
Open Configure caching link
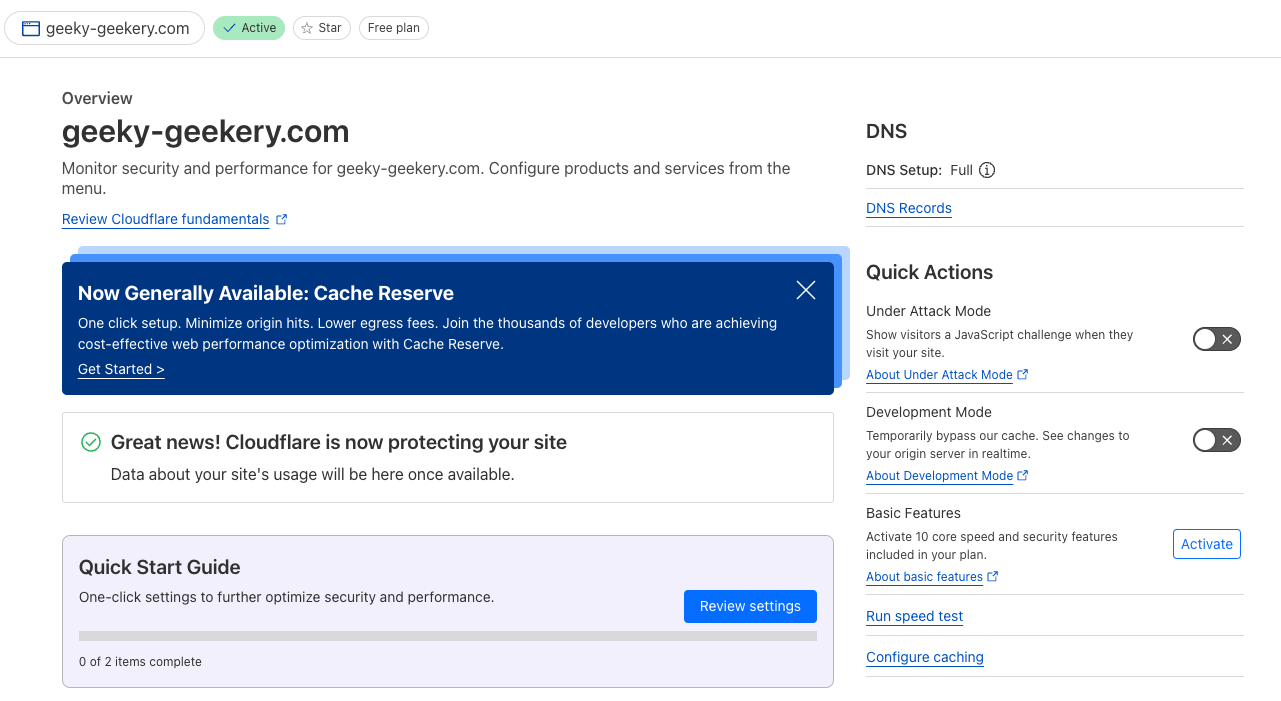coord(924,657)
